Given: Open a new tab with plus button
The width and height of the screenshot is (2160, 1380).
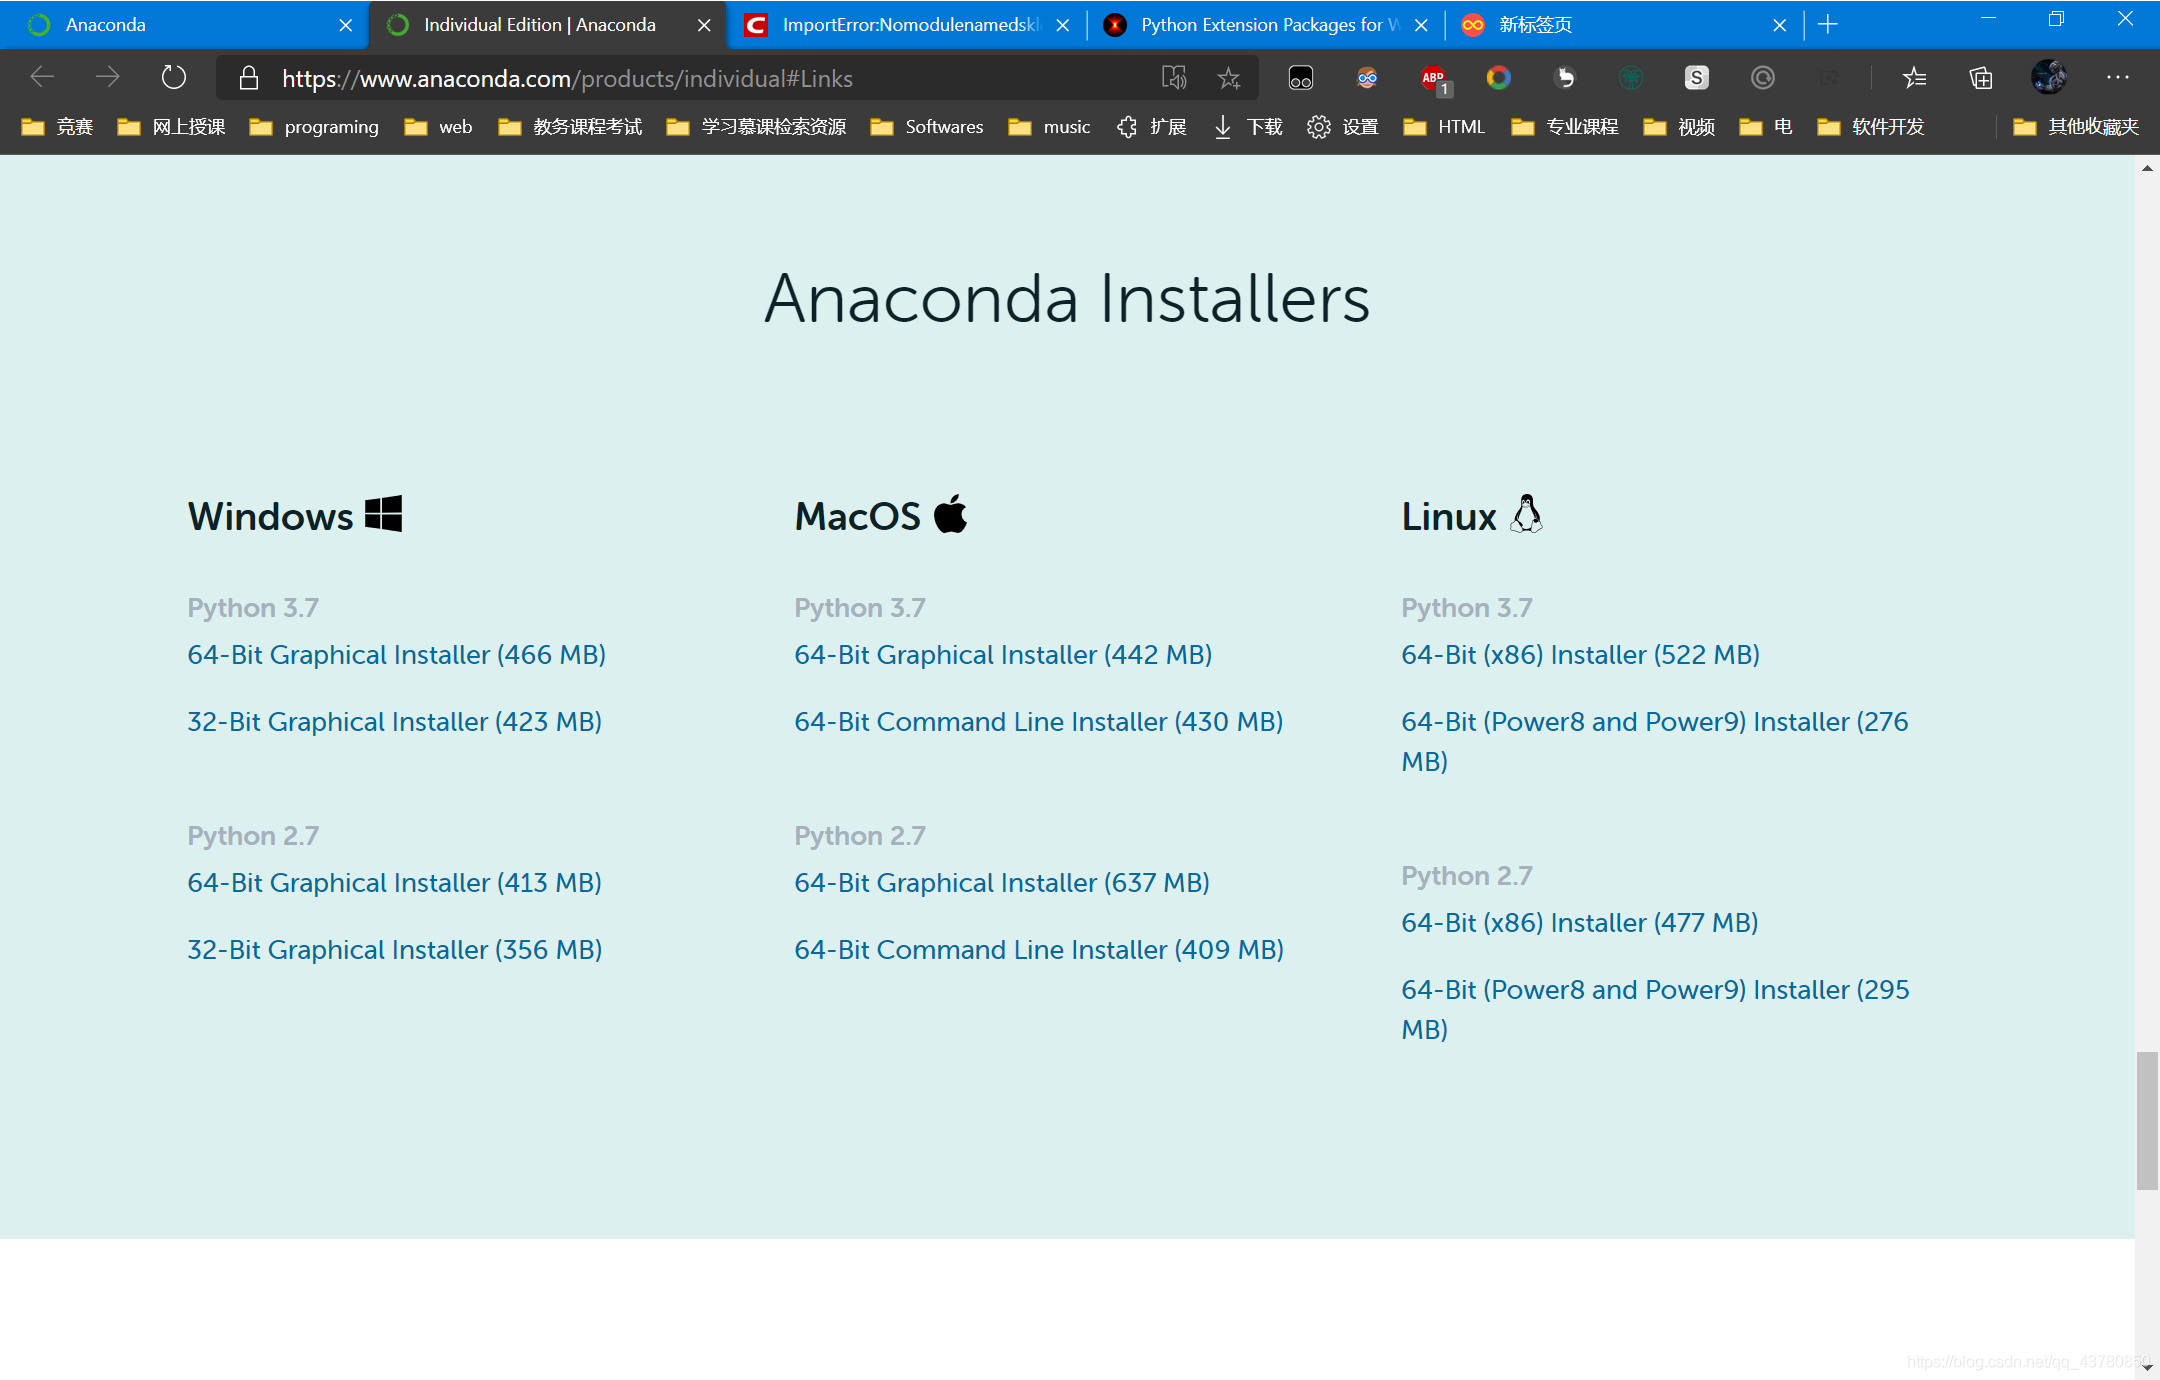Looking at the screenshot, I should coord(1828,25).
